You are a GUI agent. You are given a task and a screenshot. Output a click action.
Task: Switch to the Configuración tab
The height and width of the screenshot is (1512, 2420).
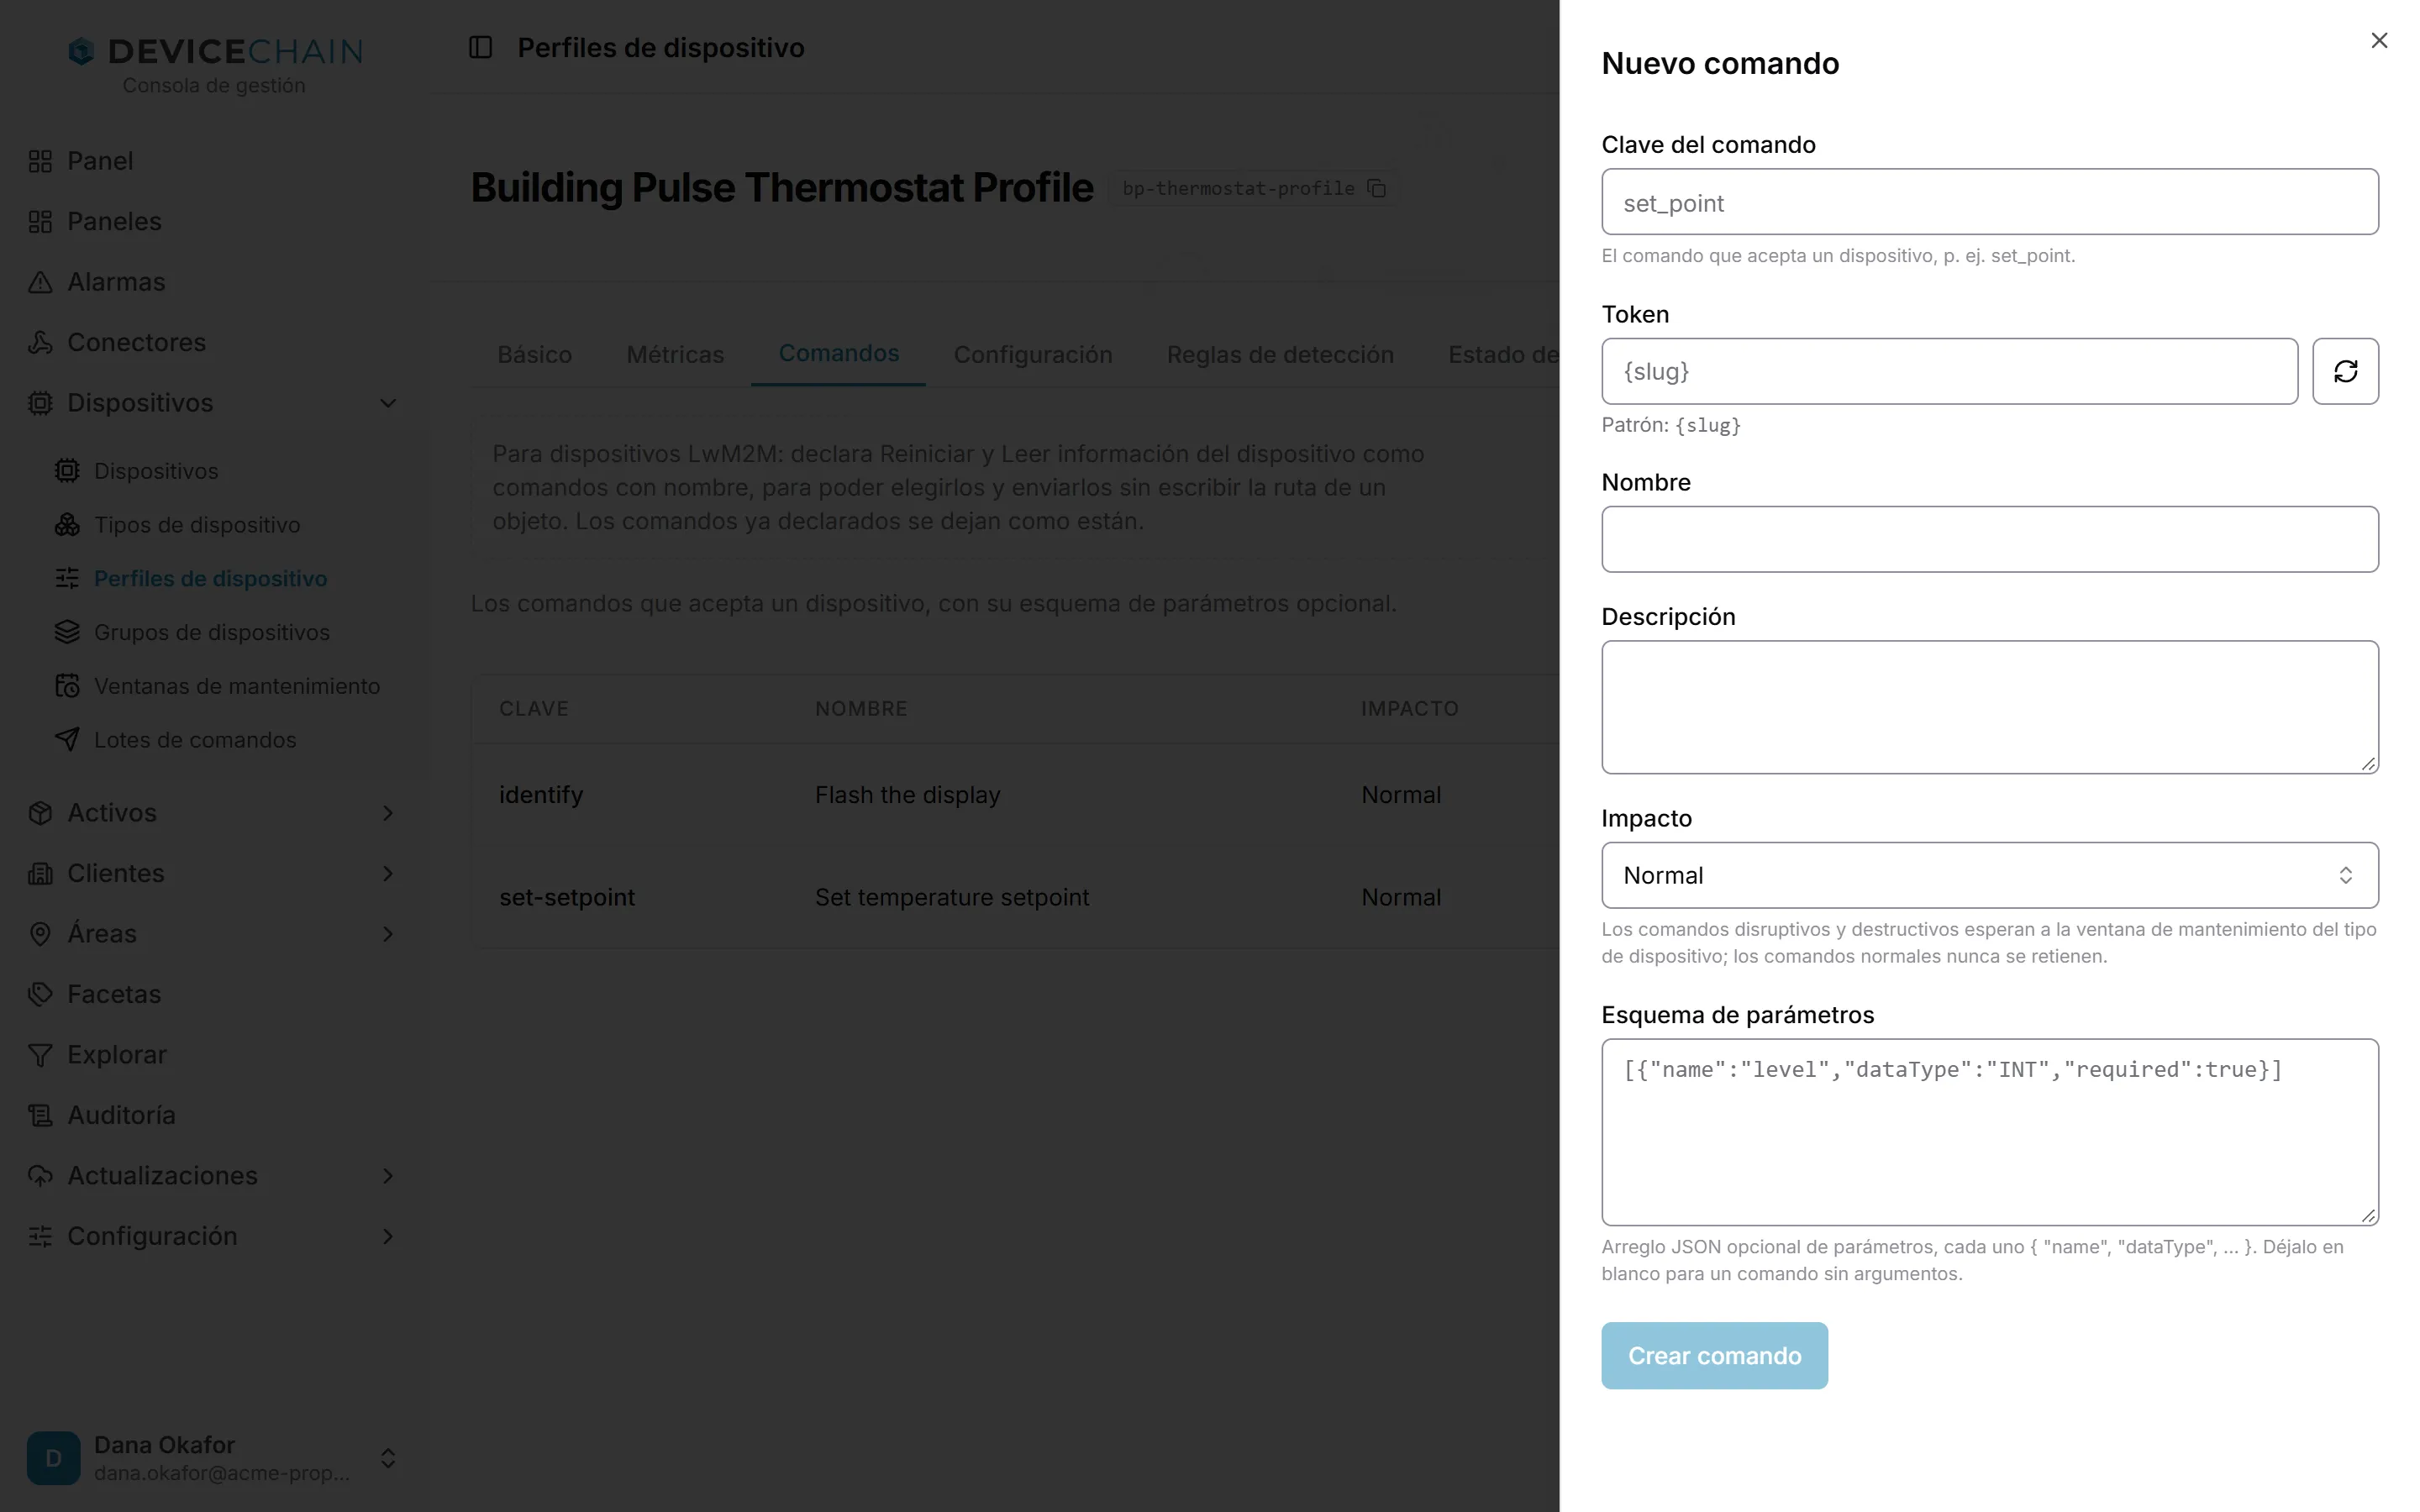pos(1033,354)
